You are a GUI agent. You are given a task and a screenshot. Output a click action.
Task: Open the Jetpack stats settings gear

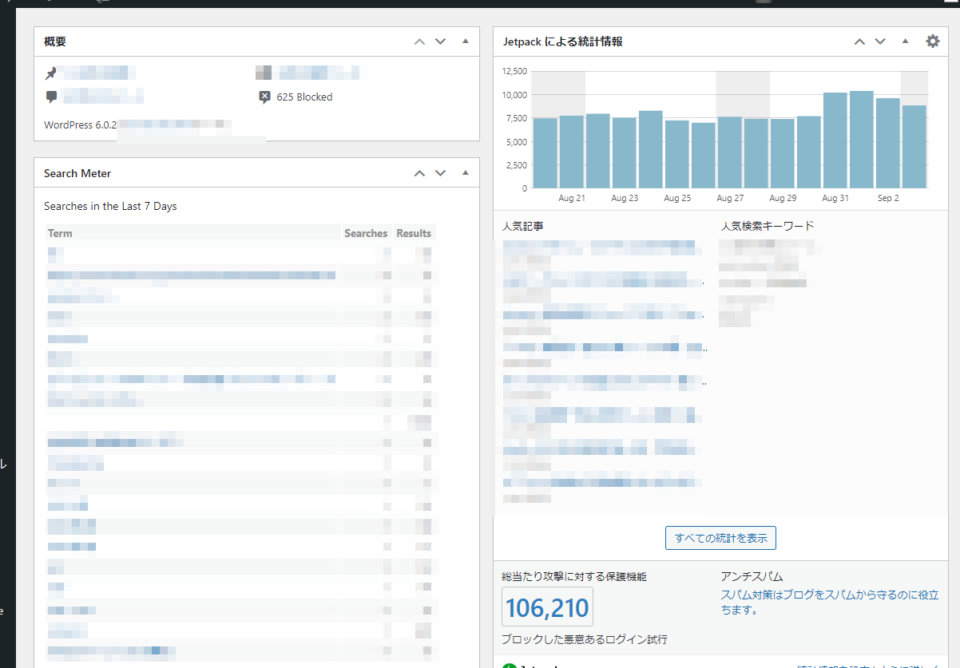point(932,41)
